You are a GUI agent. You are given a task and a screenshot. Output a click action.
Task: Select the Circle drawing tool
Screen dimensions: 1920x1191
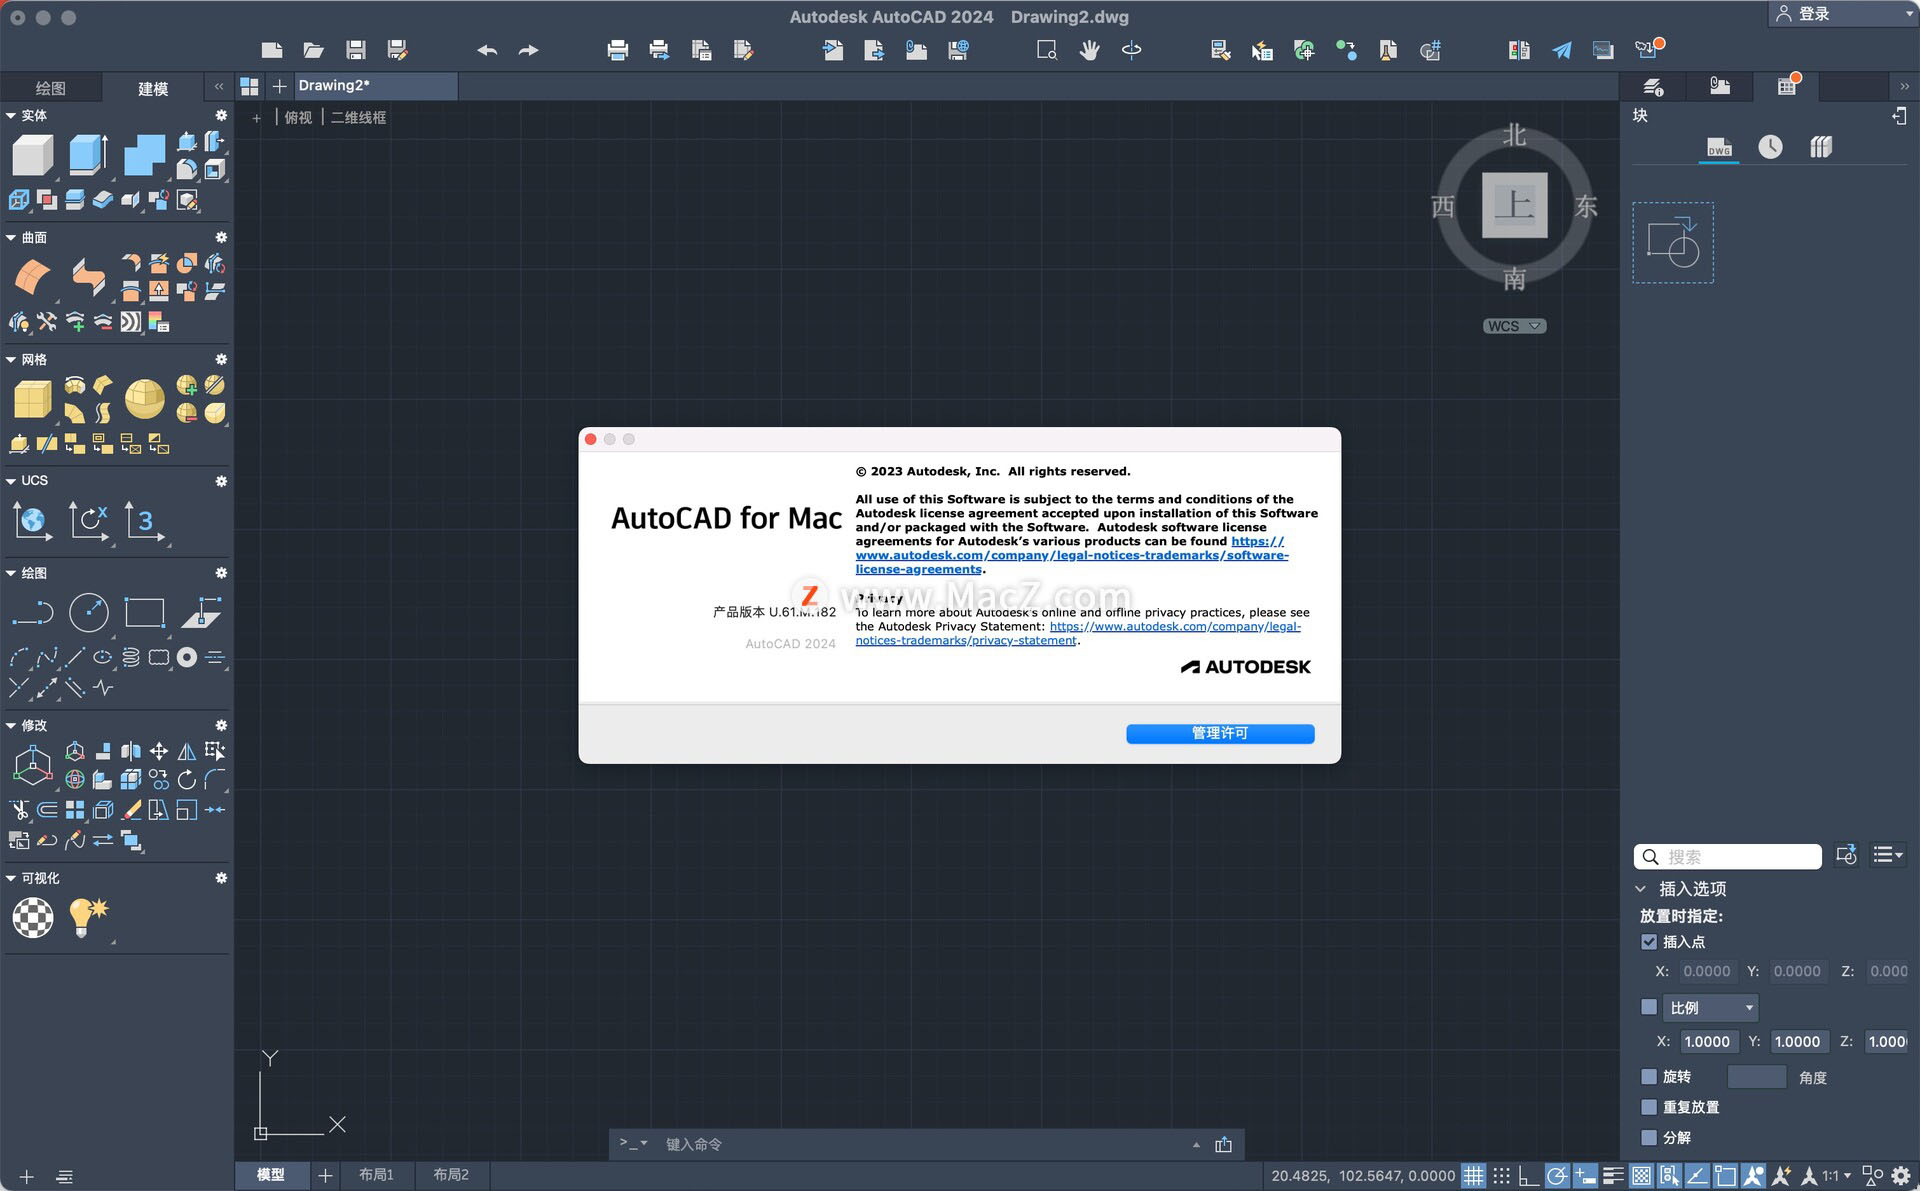coord(88,613)
